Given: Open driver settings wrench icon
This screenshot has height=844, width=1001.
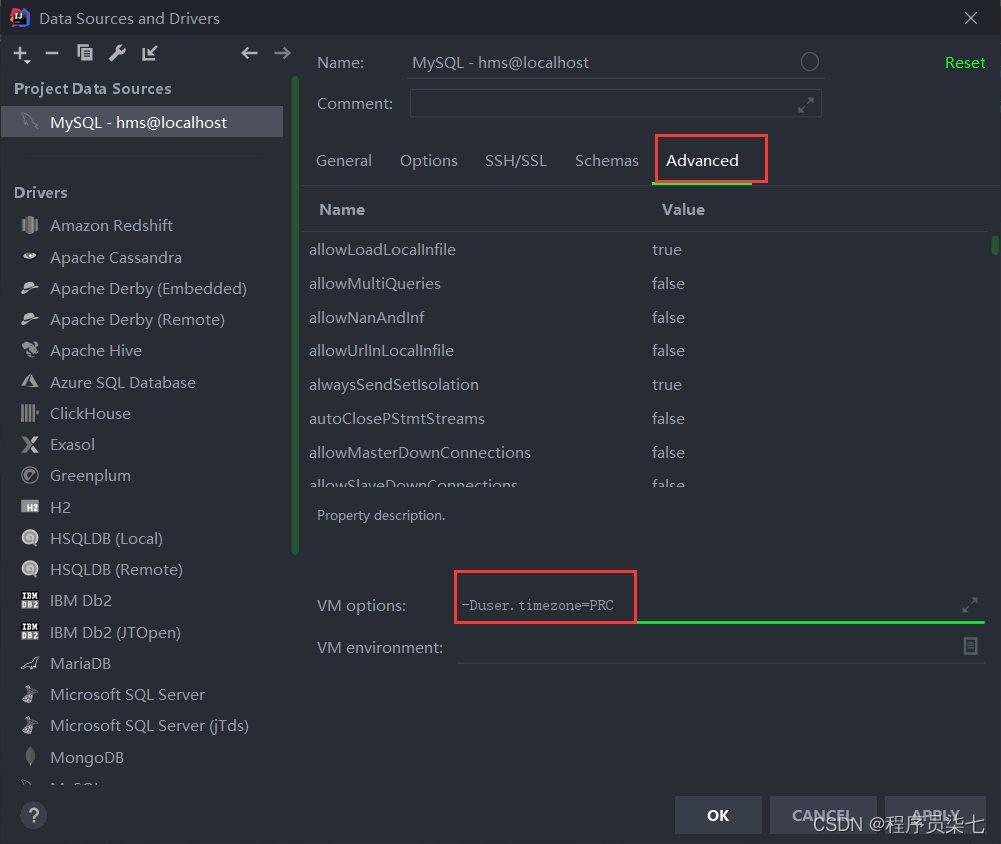Looking at the screenshot, I should 117,53.
